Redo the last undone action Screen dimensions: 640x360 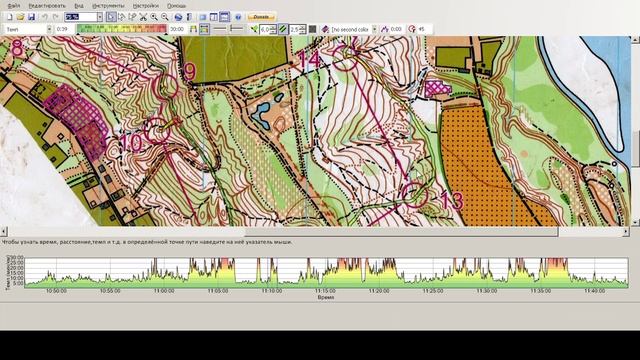coord(56,17)
